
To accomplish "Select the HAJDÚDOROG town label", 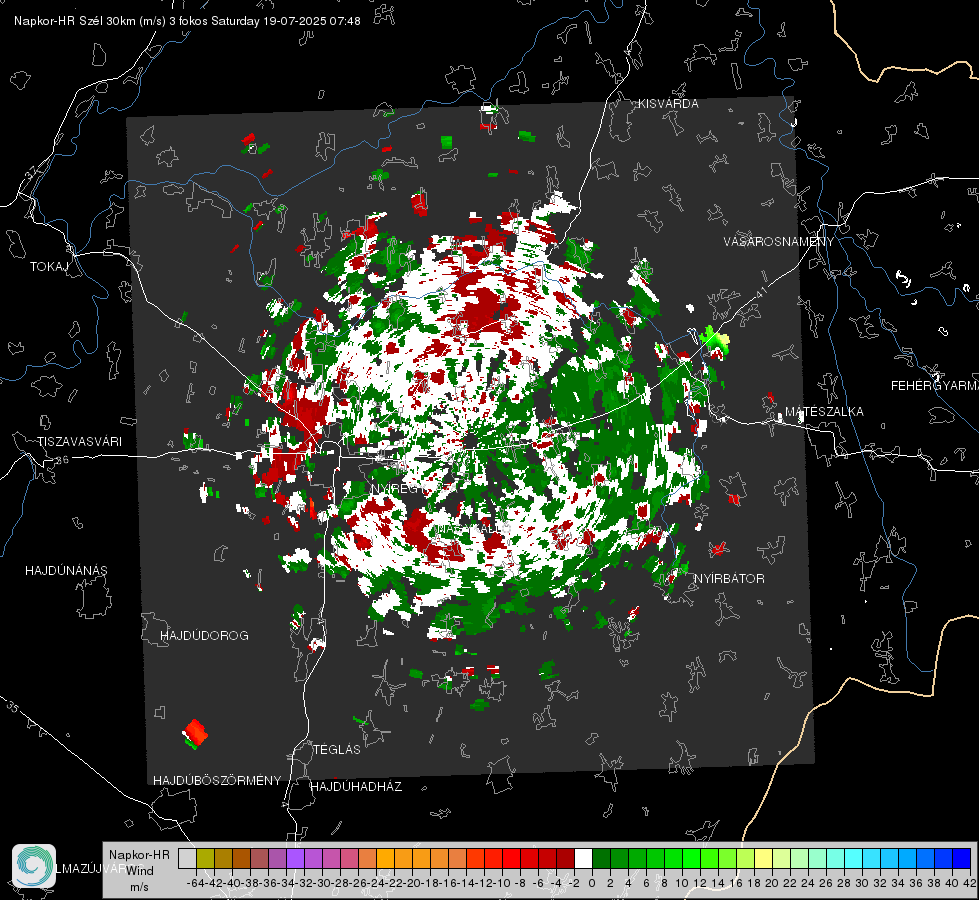I will pyautogui.click(x=204, y=635).
